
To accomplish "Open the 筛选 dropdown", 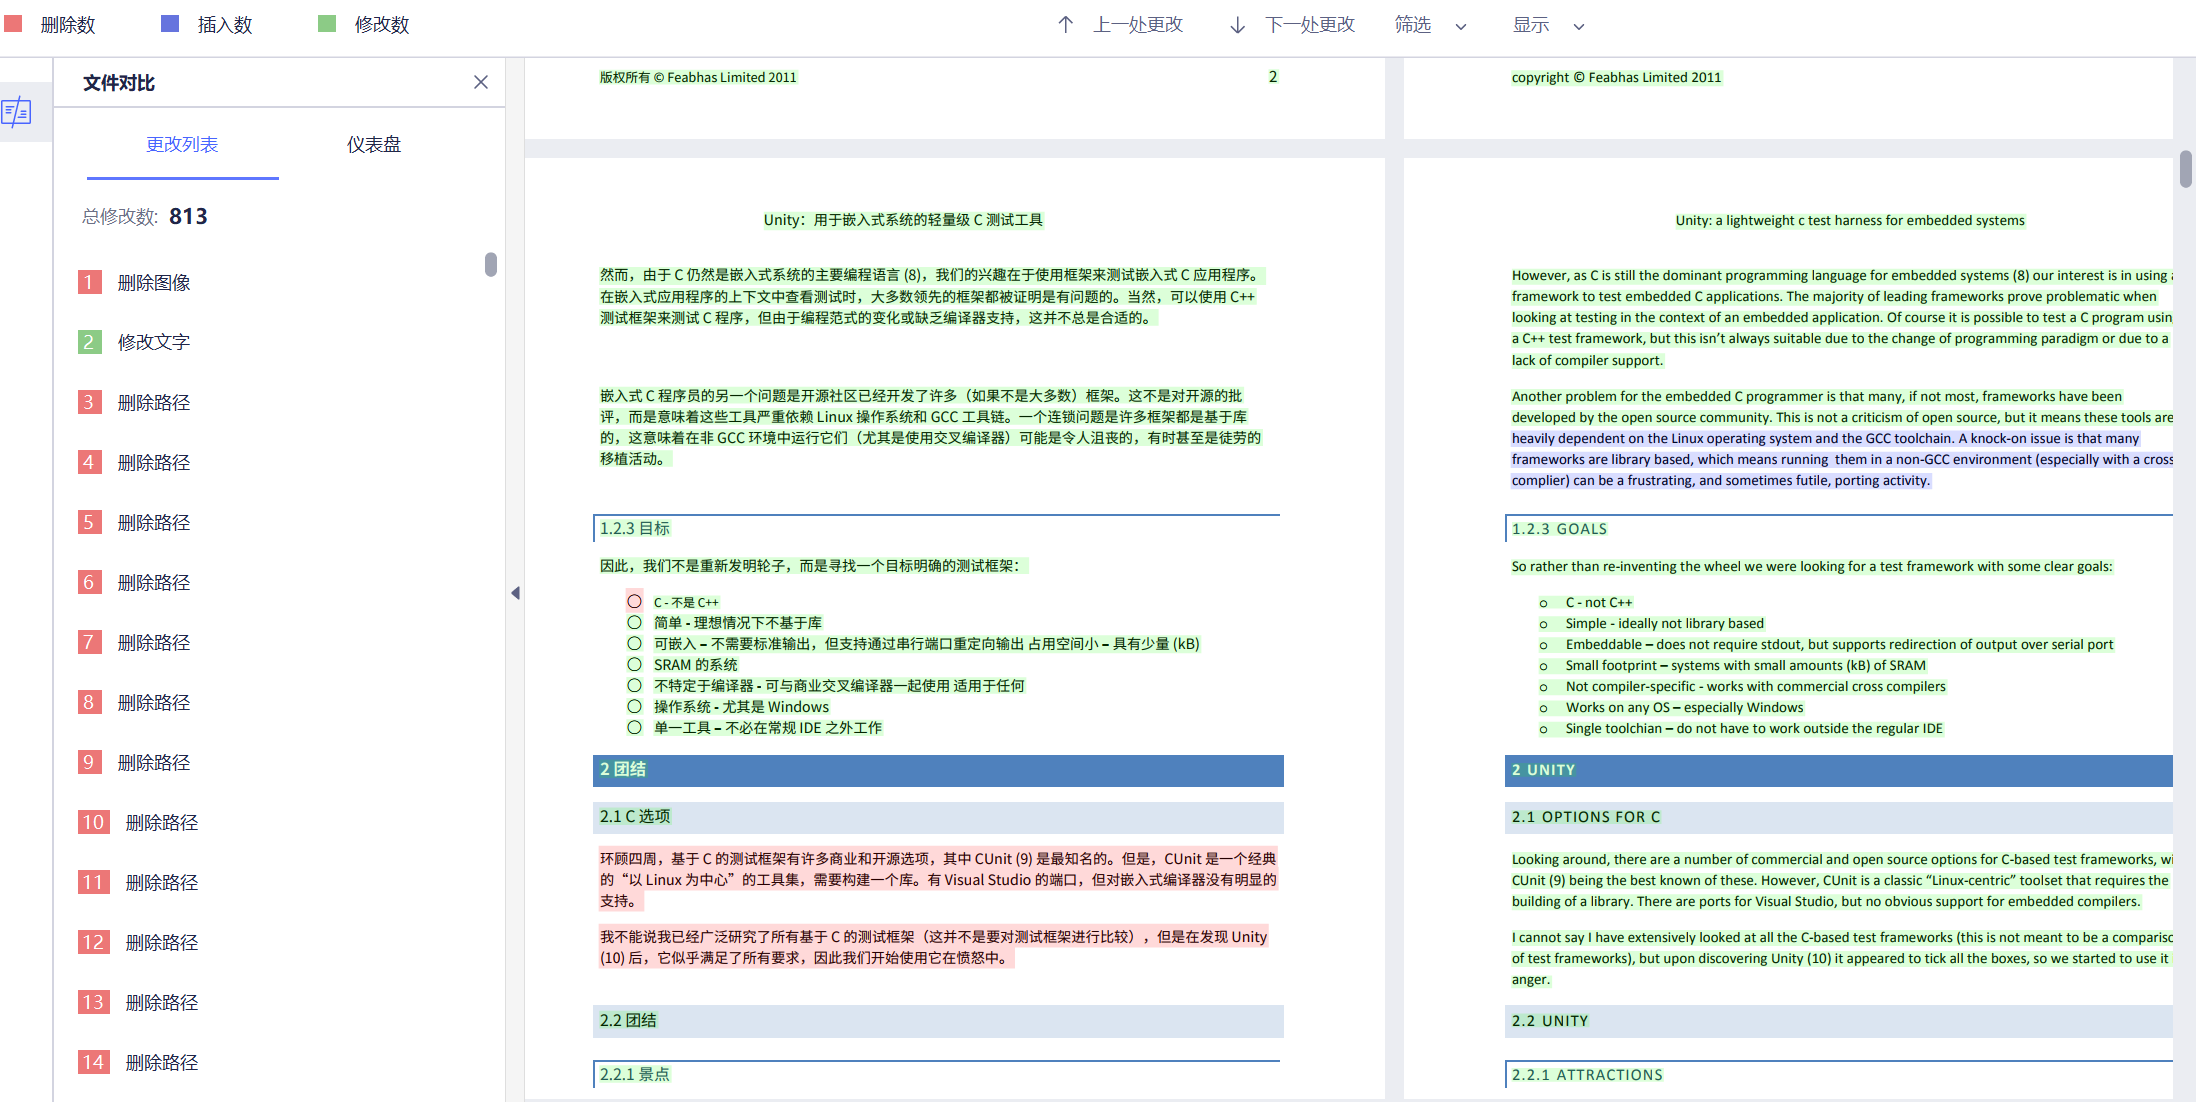I will pyautogui.click(x=1431, y=25).
